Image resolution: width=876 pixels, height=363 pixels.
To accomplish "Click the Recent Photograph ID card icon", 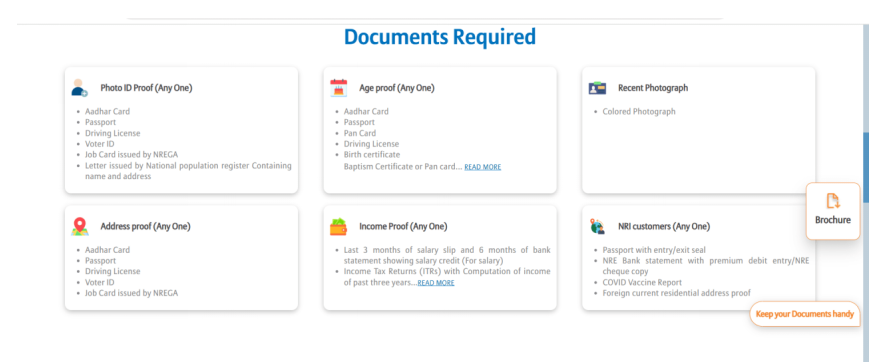I will click(597, 88).
